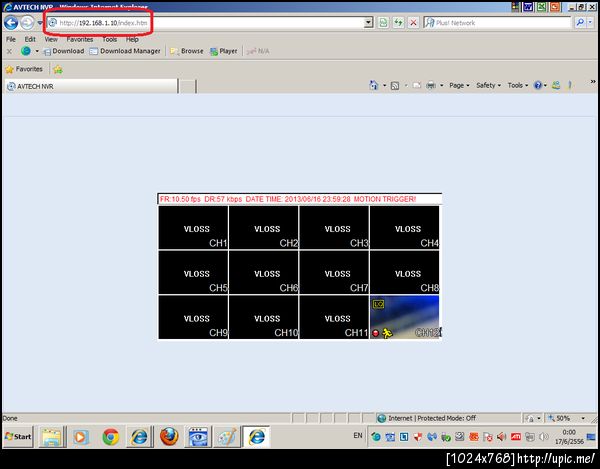The image size is (600, 469).
Task: Click the Windows Start button
Action: 18,436
